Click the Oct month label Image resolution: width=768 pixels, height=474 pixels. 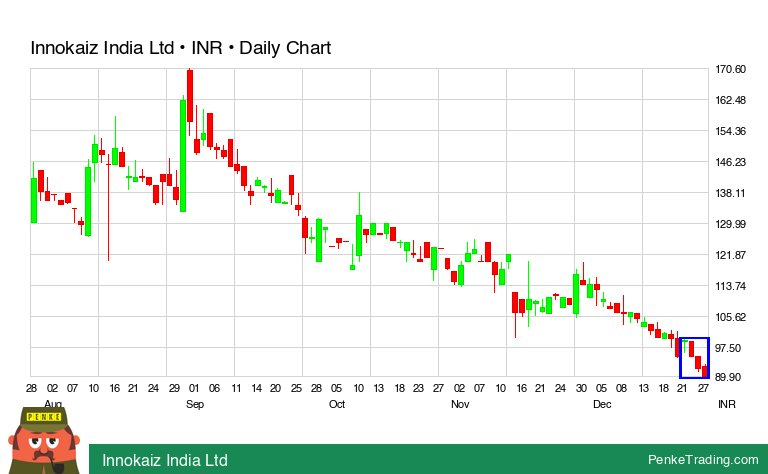pyautogui.click(x=336, y=404)
